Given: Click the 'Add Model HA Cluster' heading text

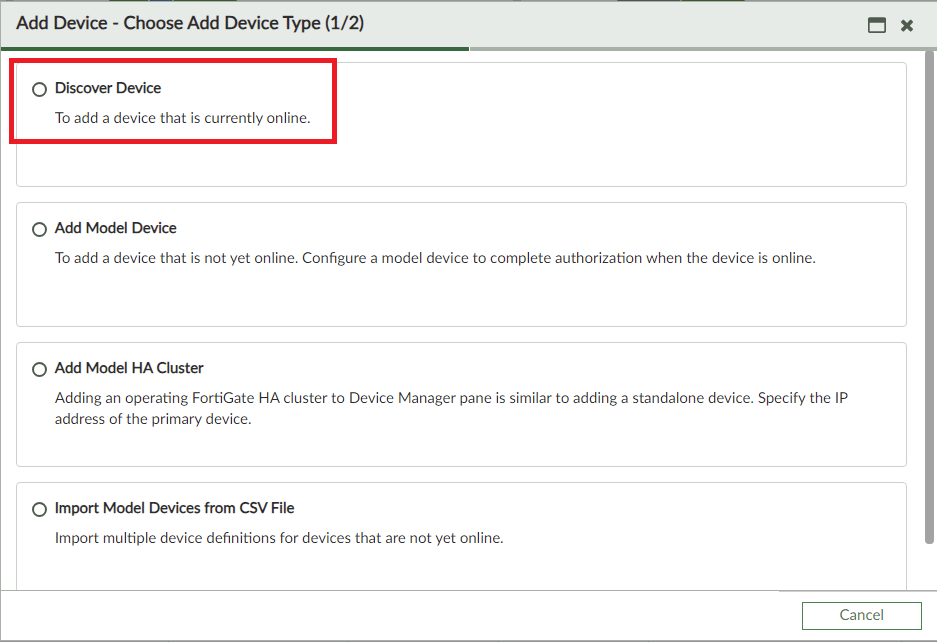Looking at the screenshot, I should (129, 368).
